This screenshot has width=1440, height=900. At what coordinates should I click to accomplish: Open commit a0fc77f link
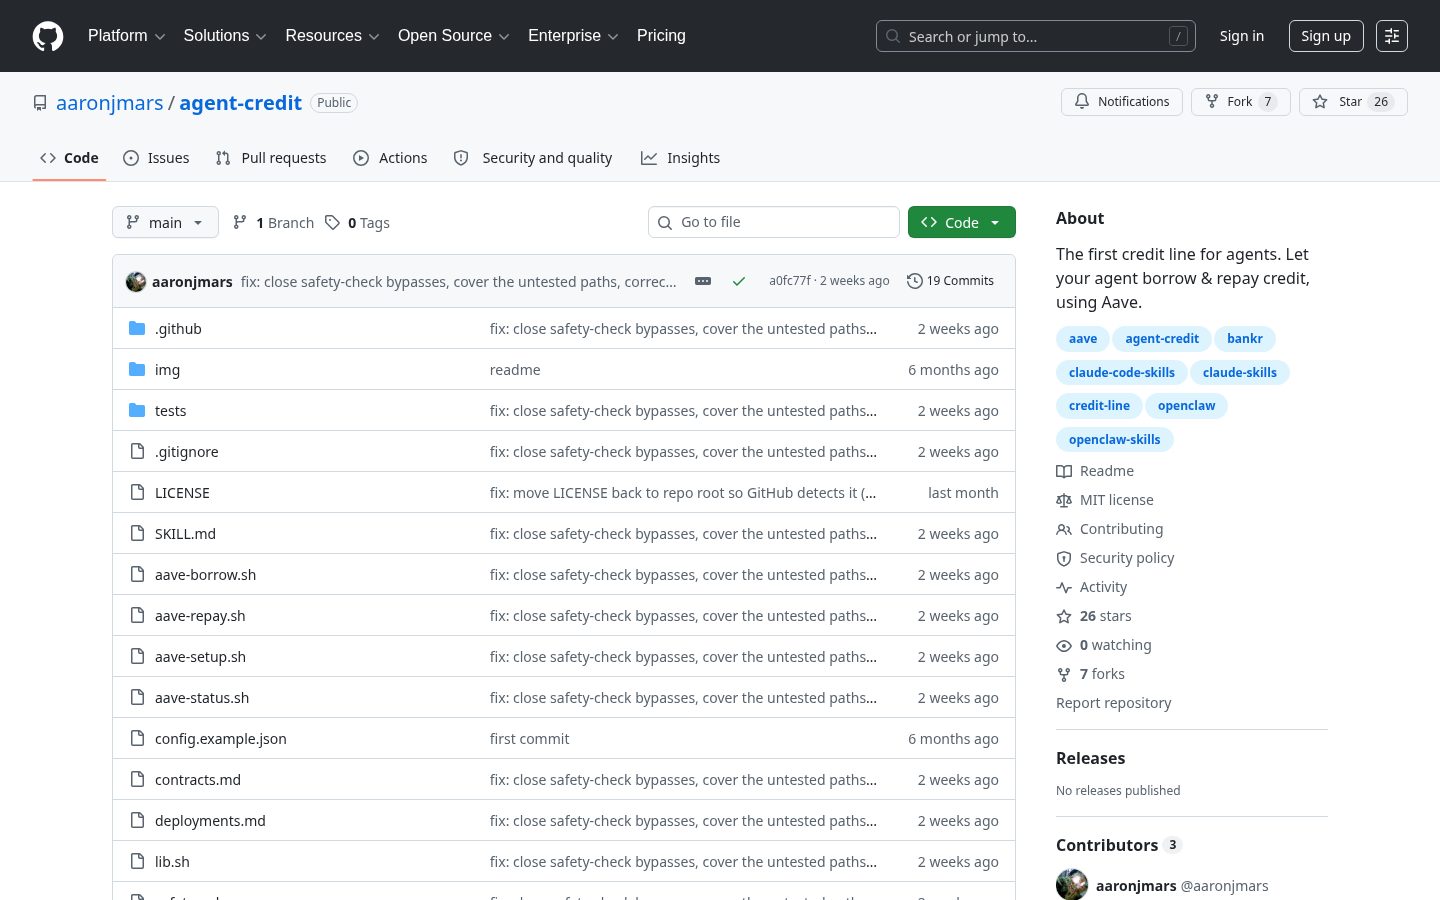[x=790, y=281]
